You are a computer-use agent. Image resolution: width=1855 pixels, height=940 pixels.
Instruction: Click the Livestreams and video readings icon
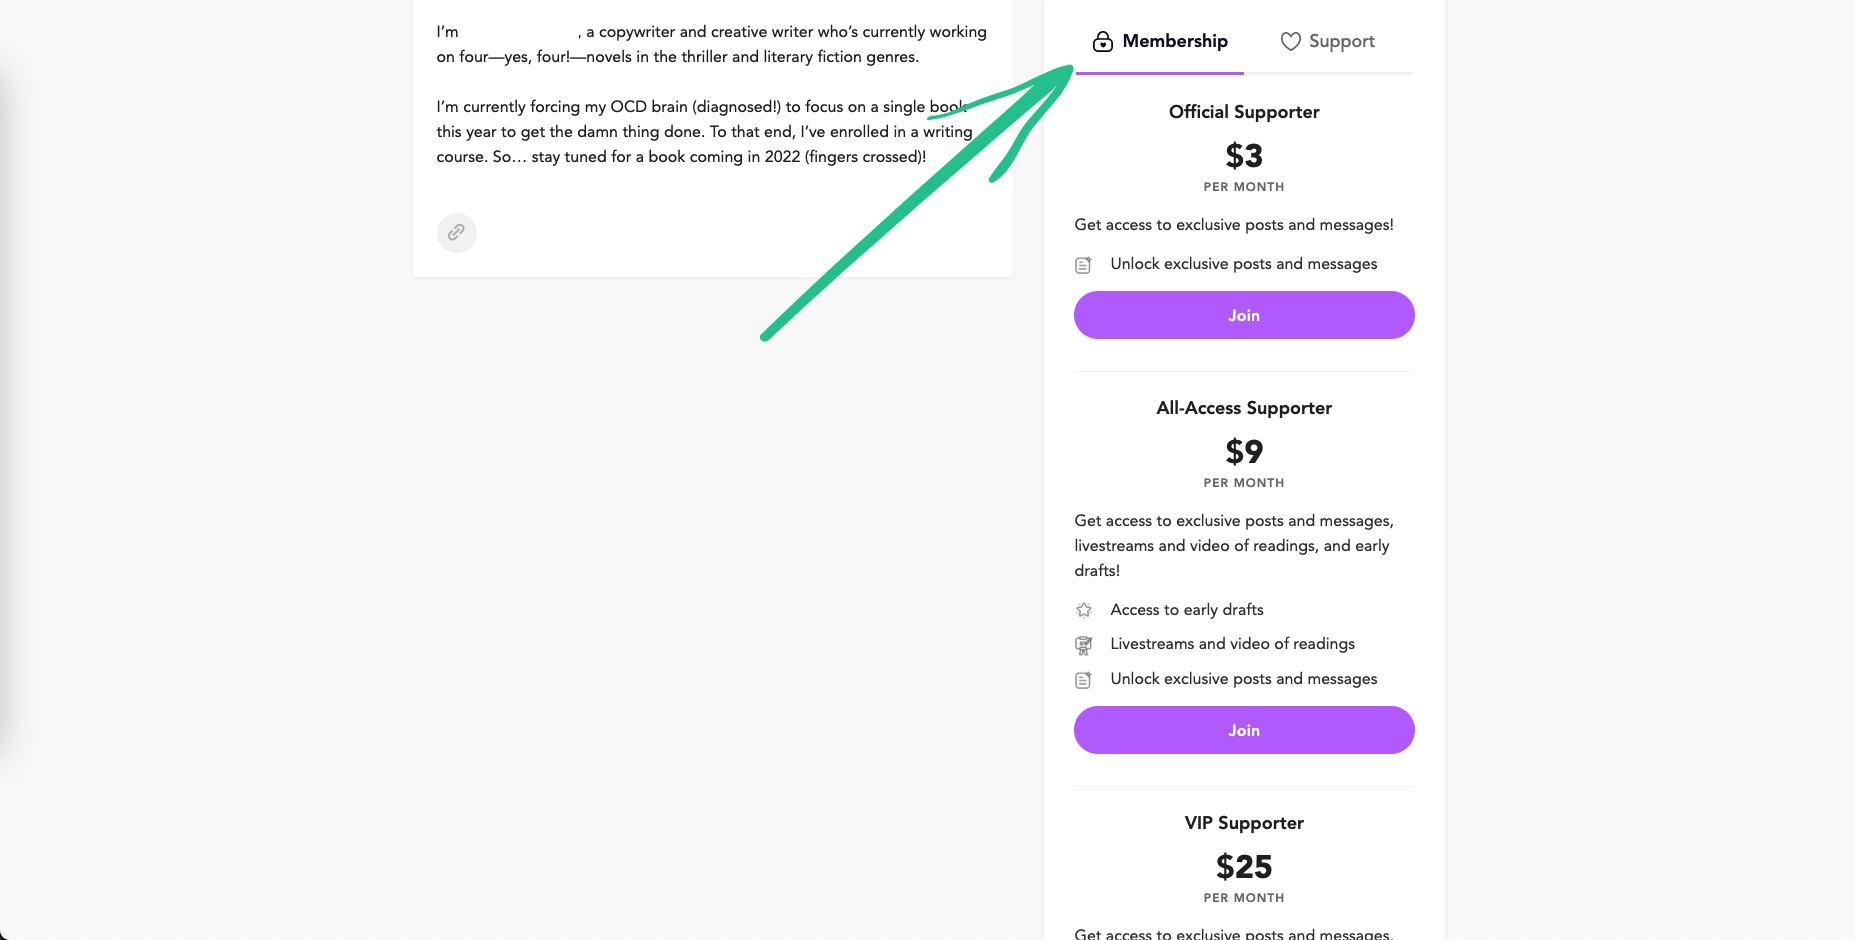click(x=1083, y=645)
